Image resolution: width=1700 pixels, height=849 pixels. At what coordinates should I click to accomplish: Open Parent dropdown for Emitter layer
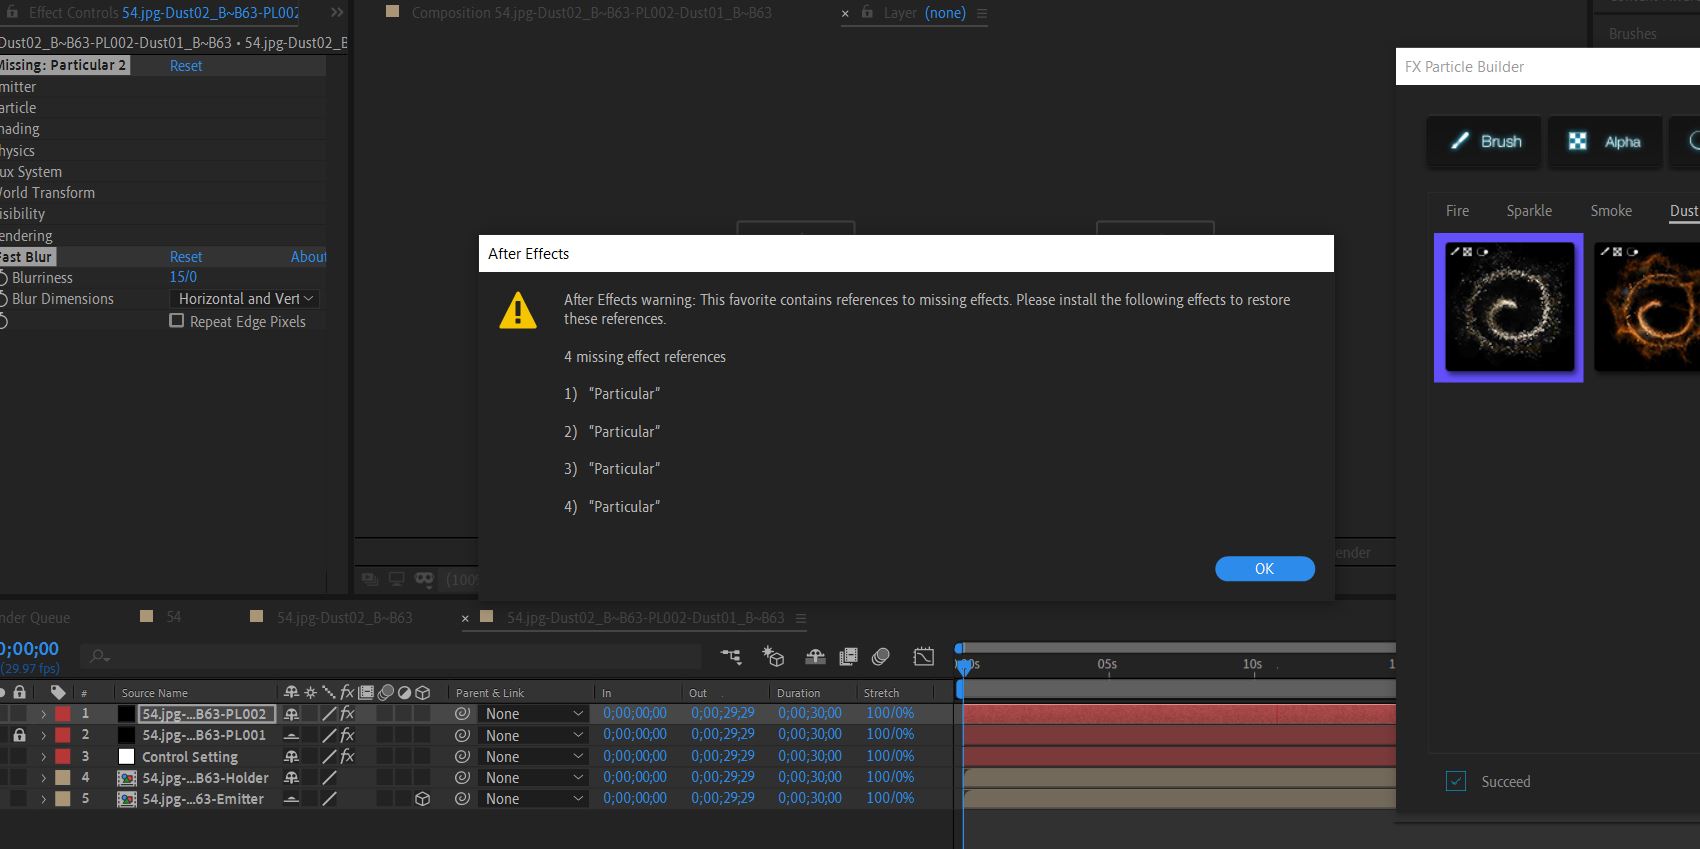[x=533, y=799]
